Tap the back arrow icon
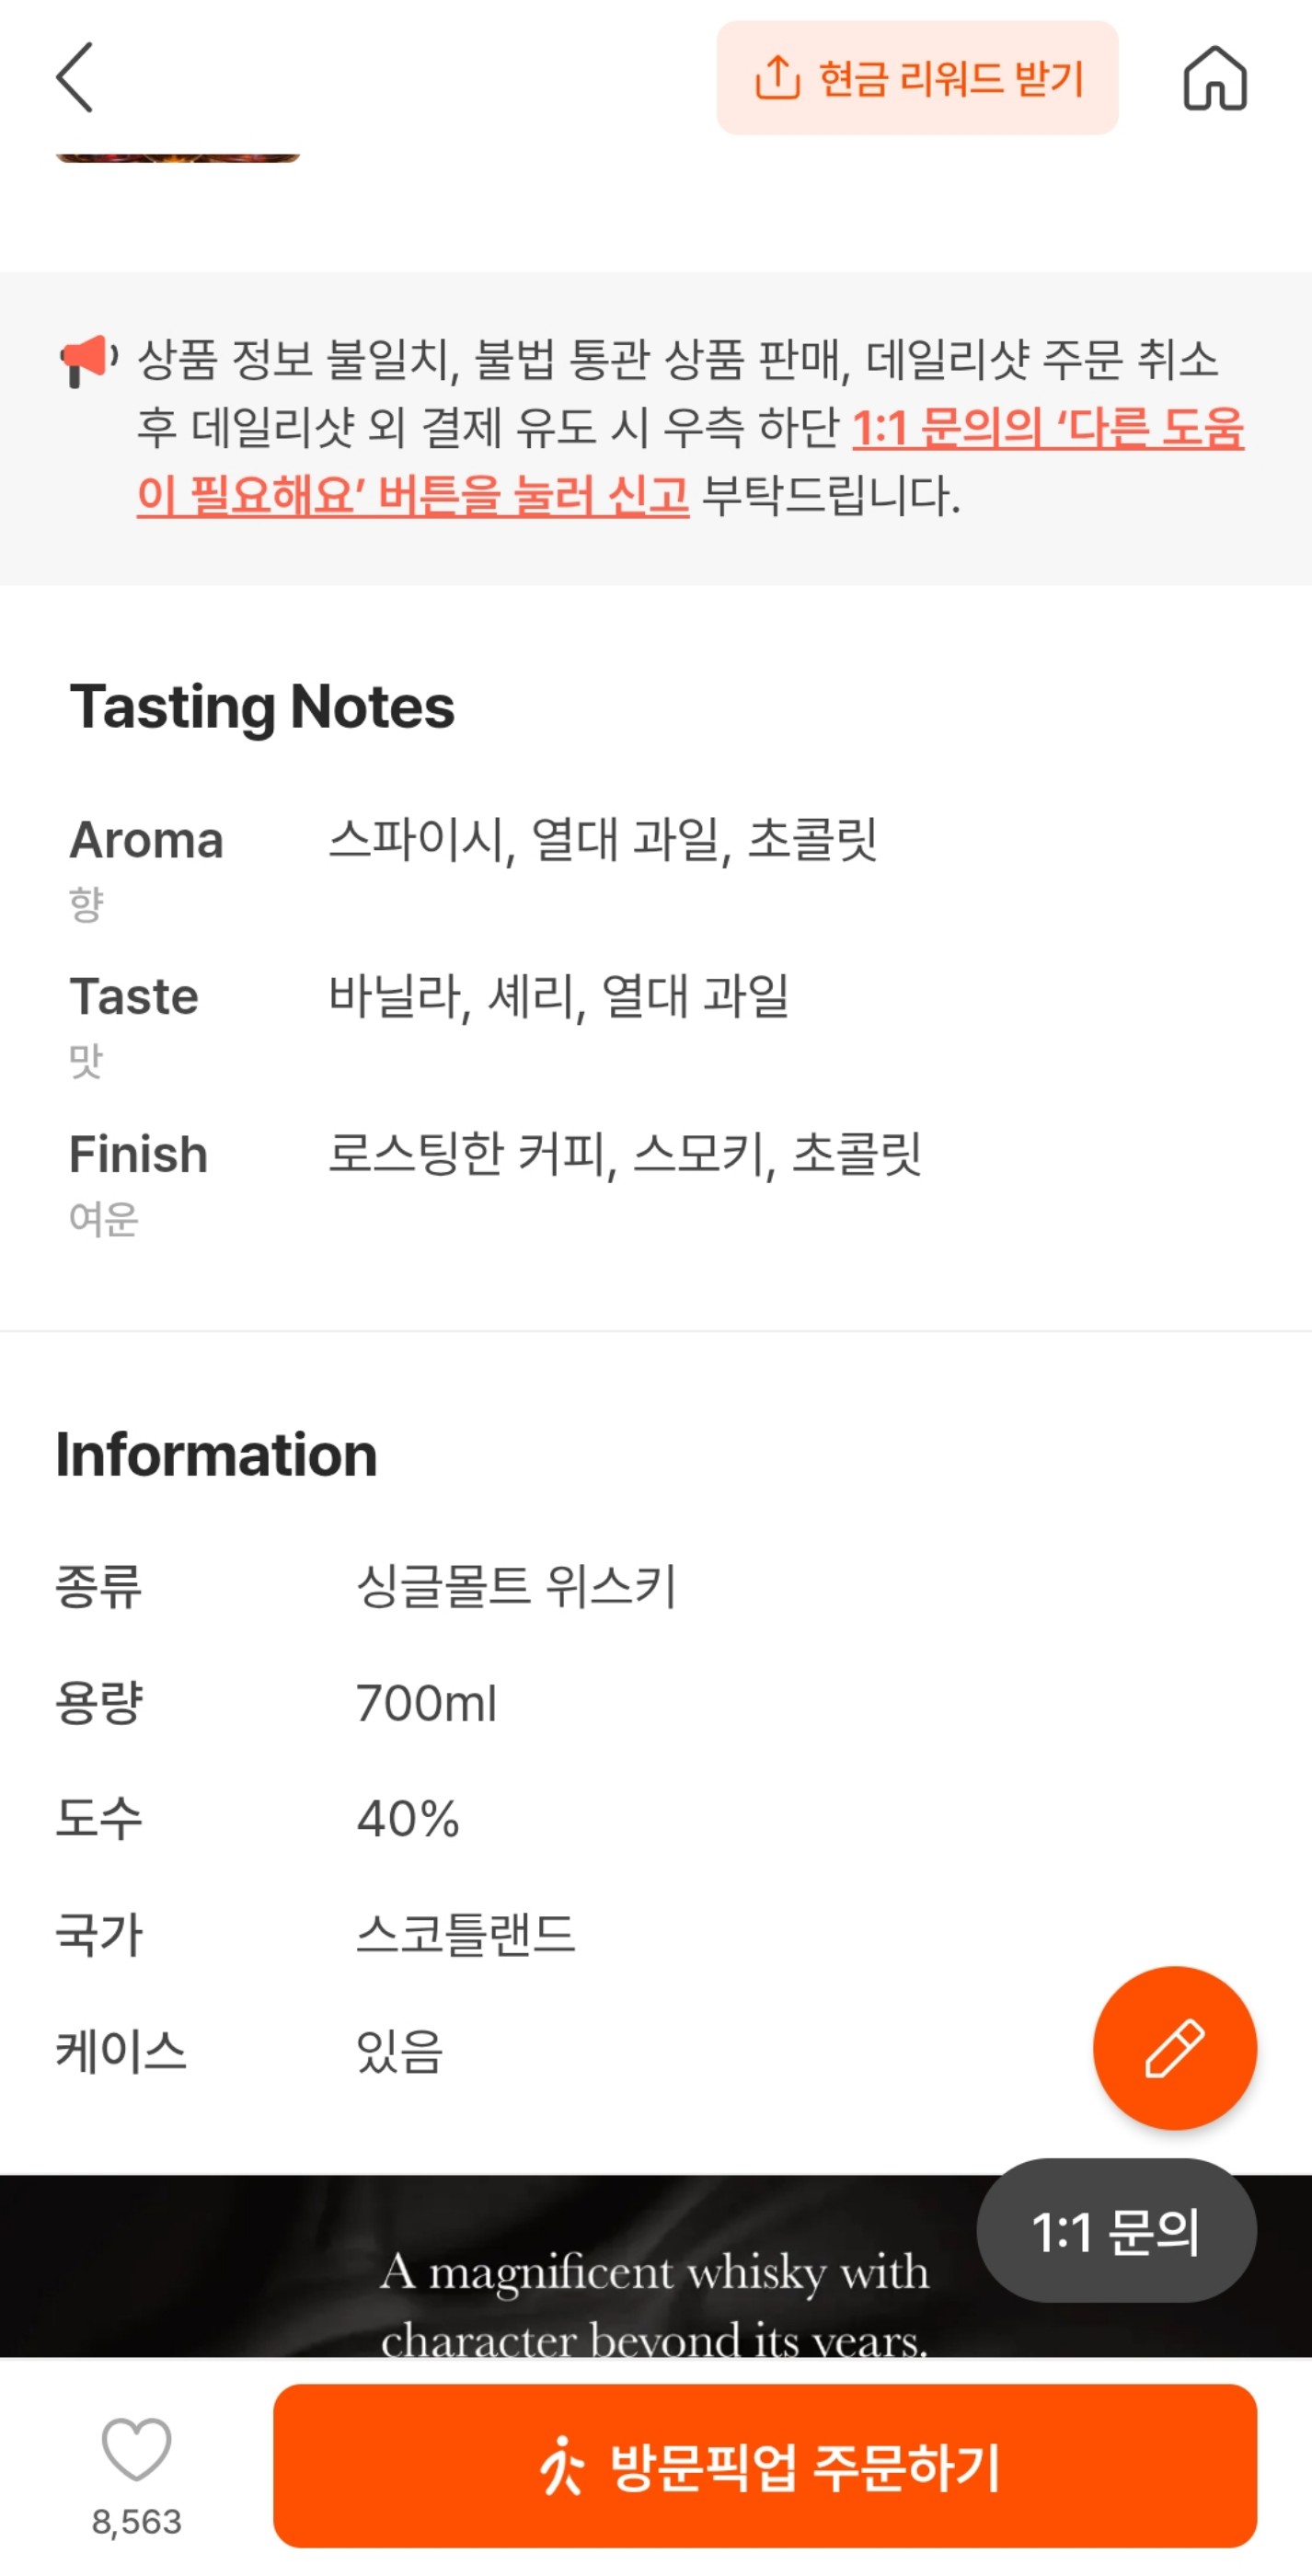The image size is (1312, 2576). (x=75, y=77)
